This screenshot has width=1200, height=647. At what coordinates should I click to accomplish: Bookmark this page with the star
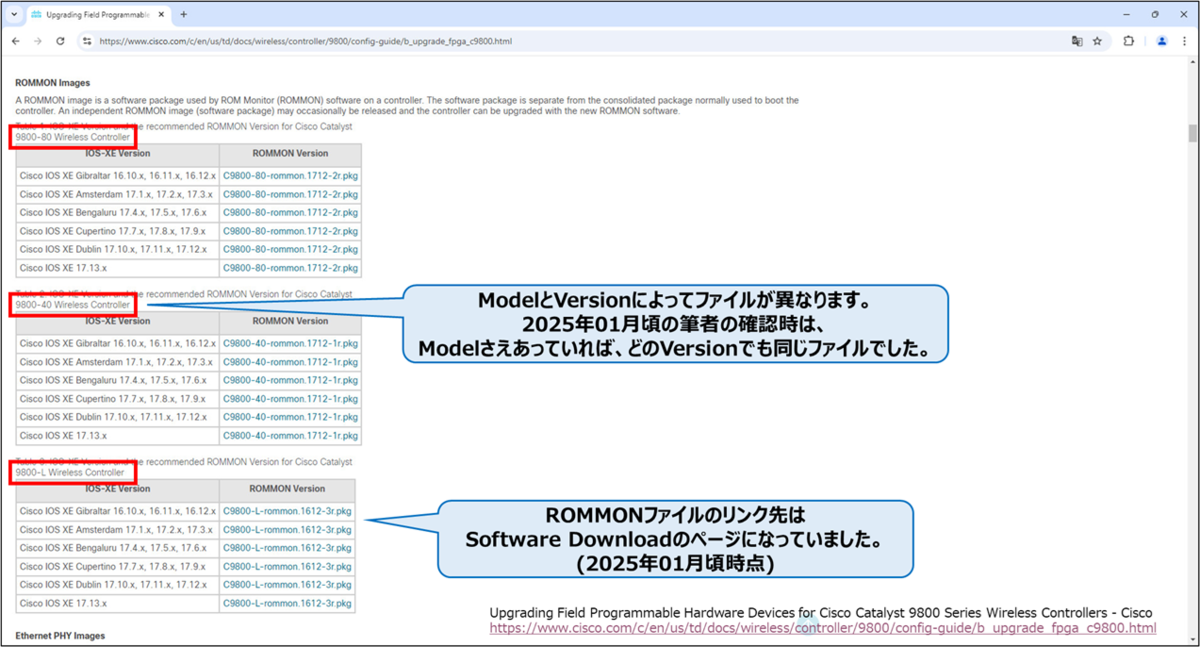(x=1097, y=41)
